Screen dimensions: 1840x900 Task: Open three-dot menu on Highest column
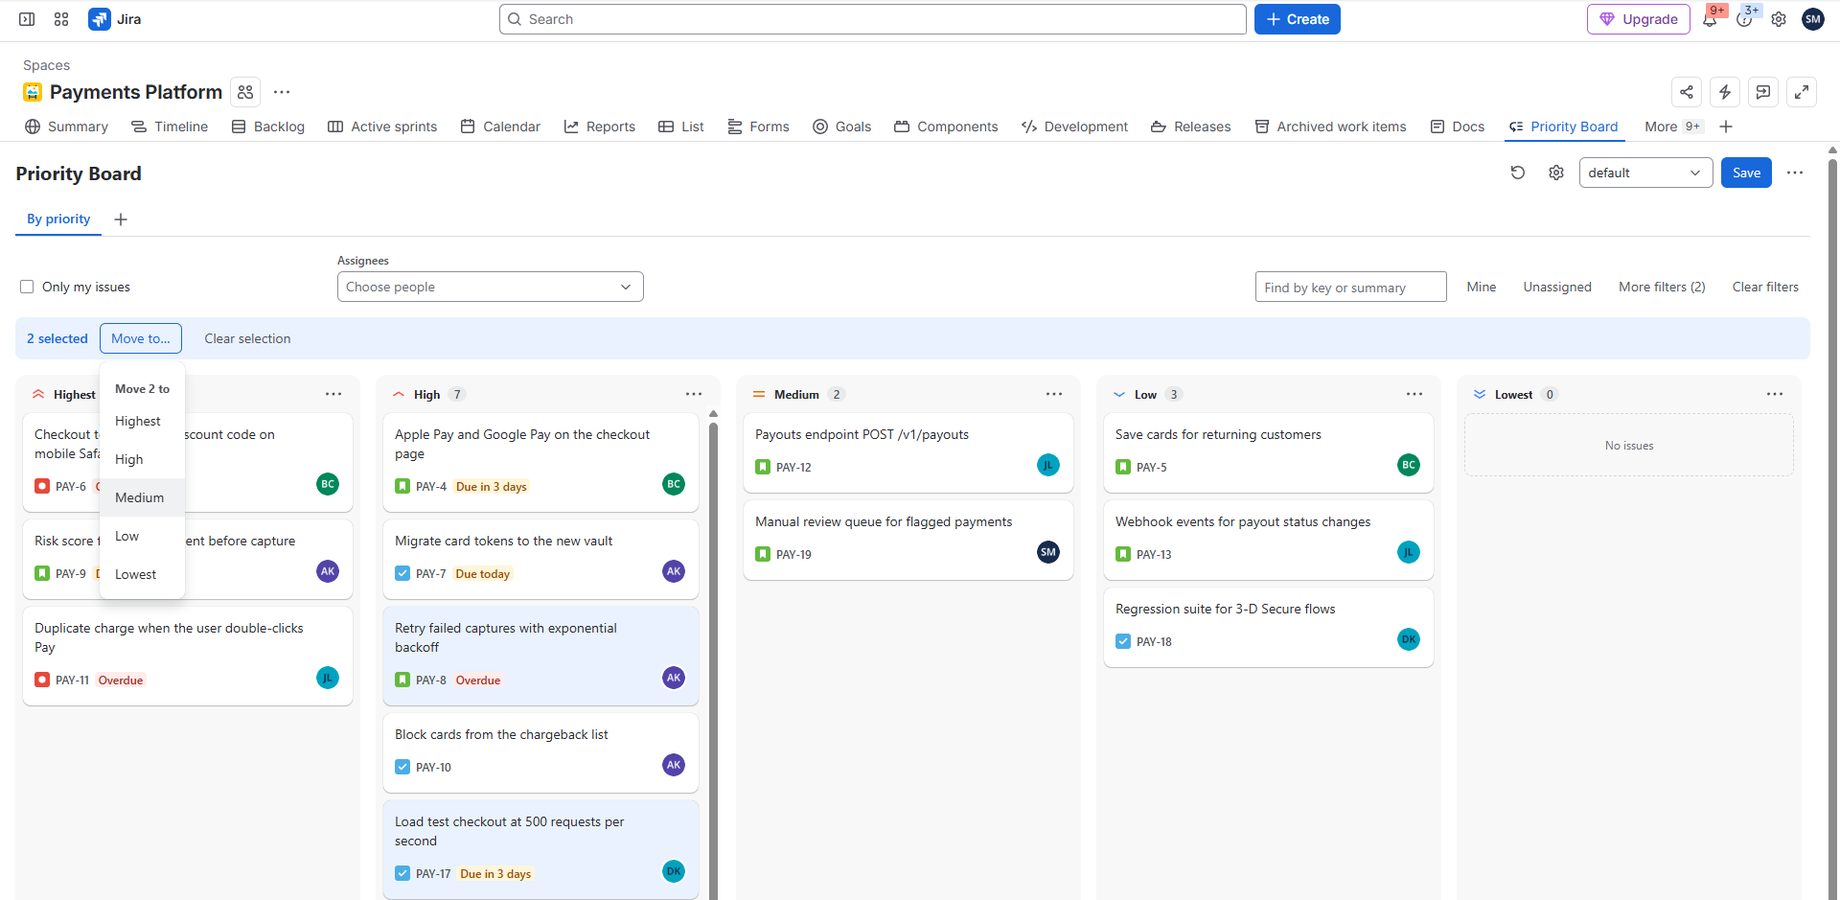tap(333, 394)
